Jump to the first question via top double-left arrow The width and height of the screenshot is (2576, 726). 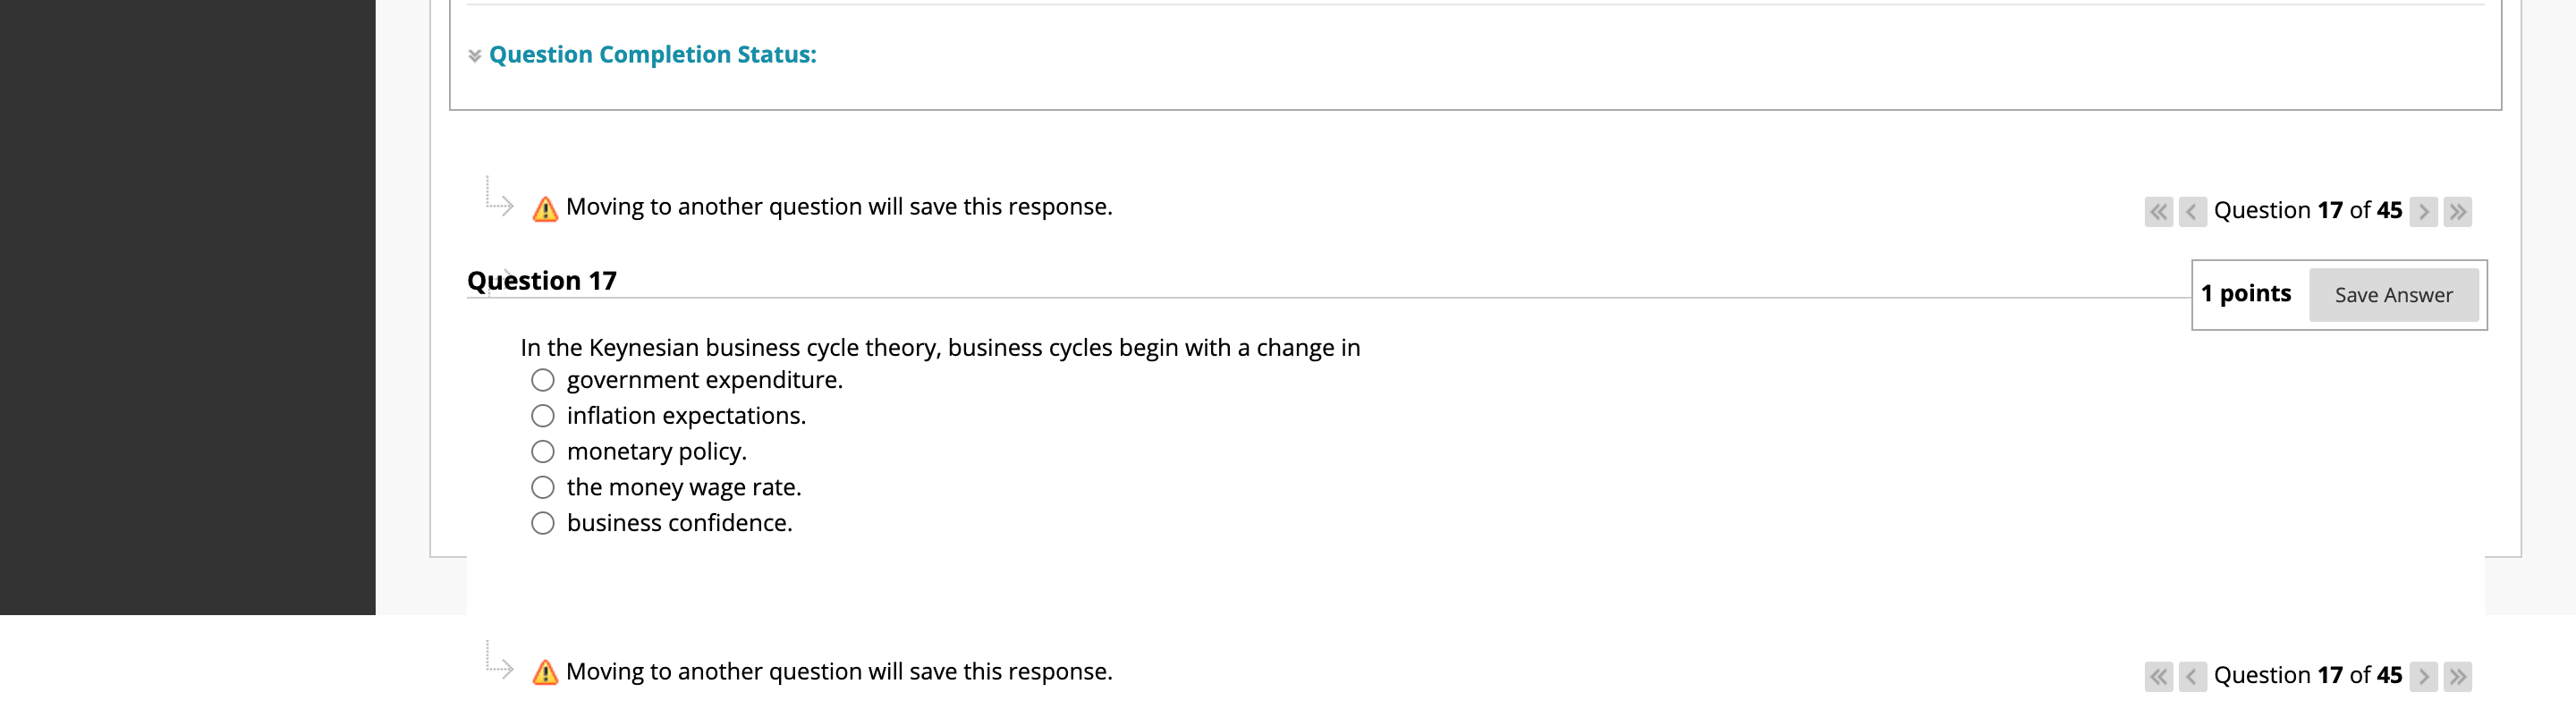[x=2159, y=211]
